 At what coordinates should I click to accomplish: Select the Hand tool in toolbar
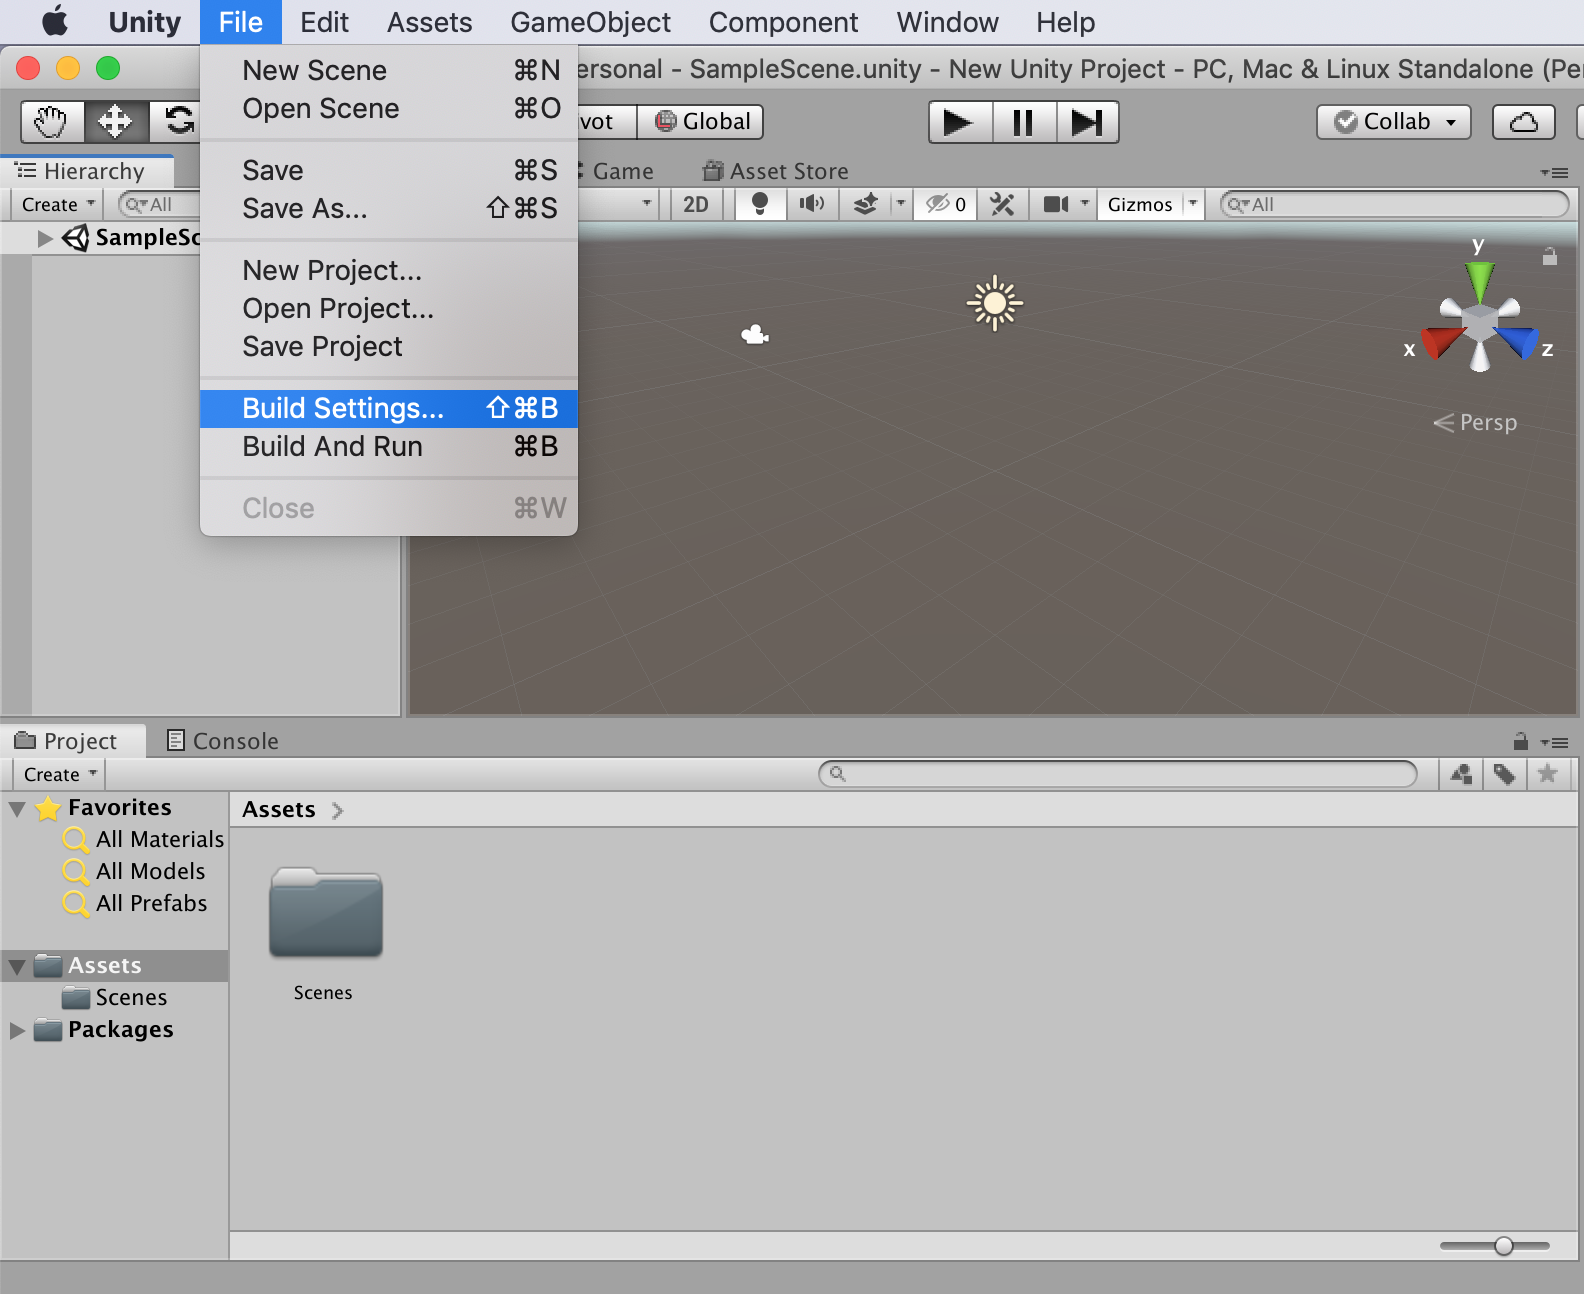pos(51,122)
